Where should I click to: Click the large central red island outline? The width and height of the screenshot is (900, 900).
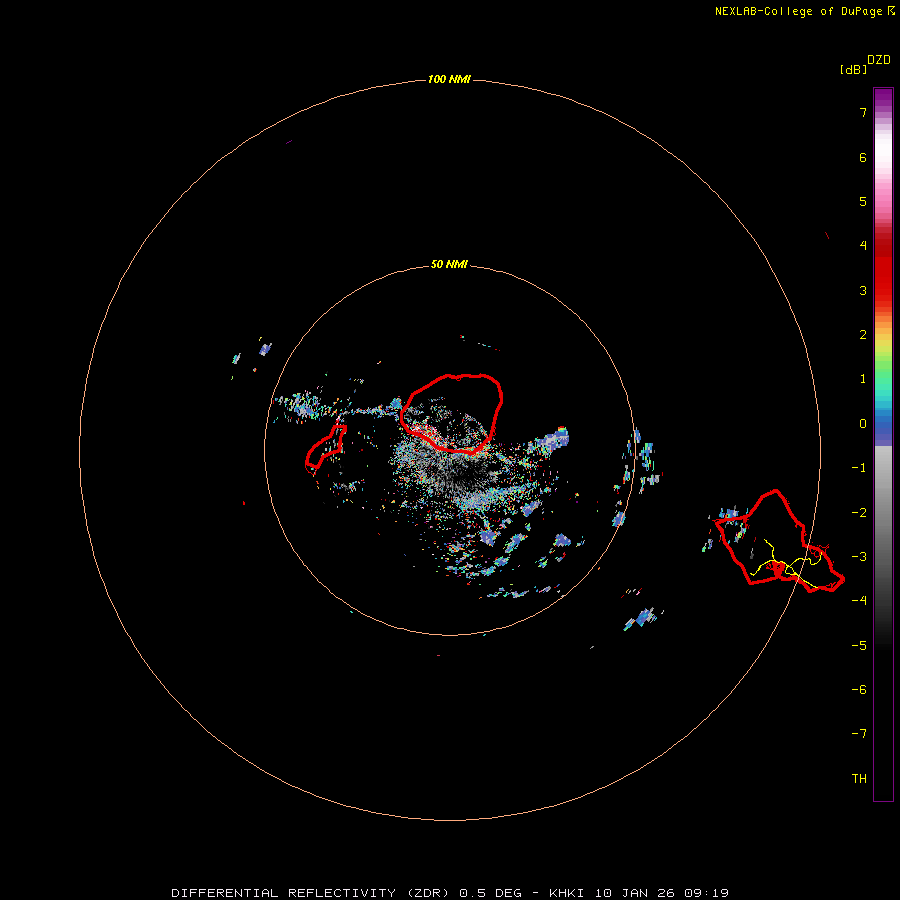pos(451,413)
